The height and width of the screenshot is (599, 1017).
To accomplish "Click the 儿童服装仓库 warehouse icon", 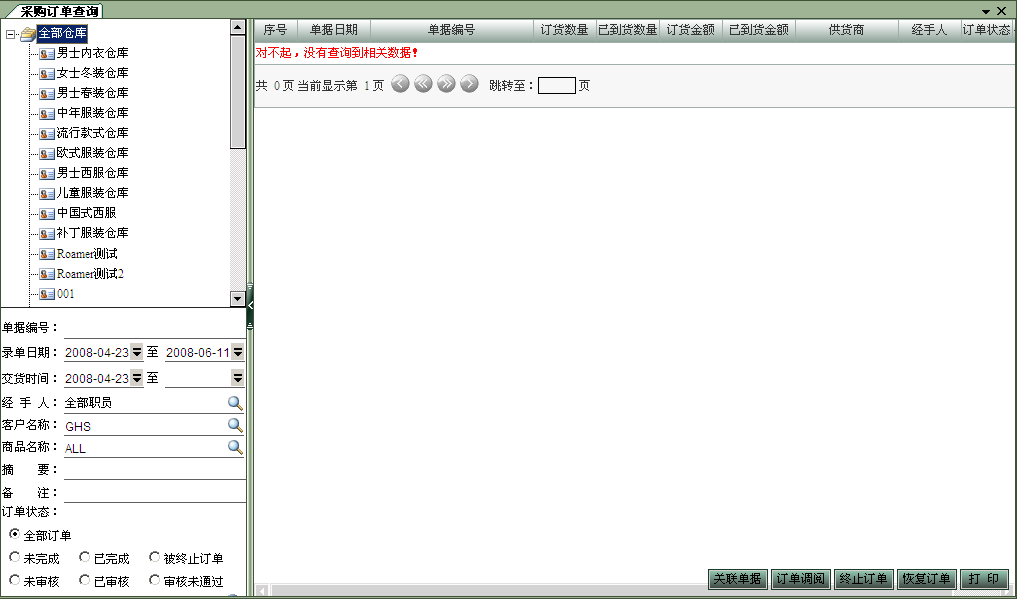I will pos(47,194).
